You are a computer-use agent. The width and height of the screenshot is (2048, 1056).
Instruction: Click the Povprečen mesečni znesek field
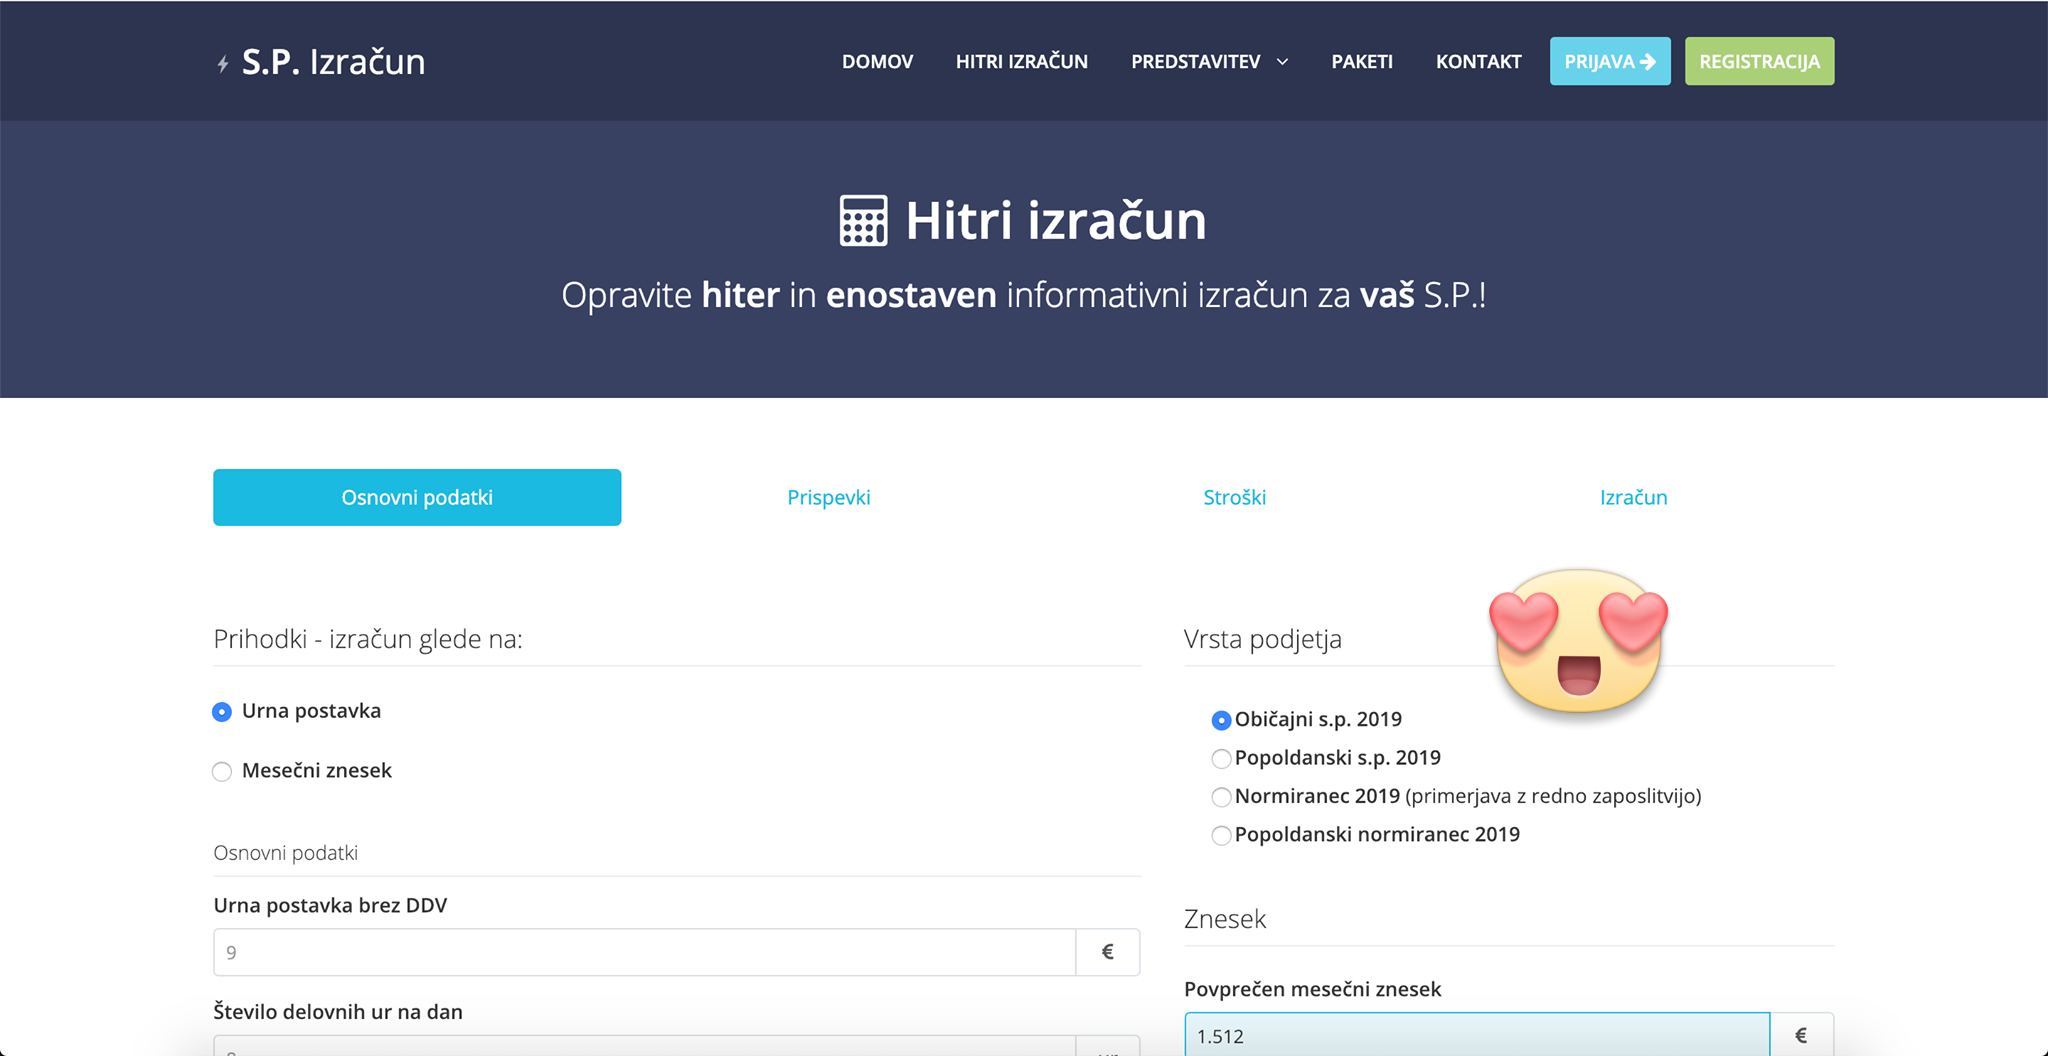coord(1477,1035)
